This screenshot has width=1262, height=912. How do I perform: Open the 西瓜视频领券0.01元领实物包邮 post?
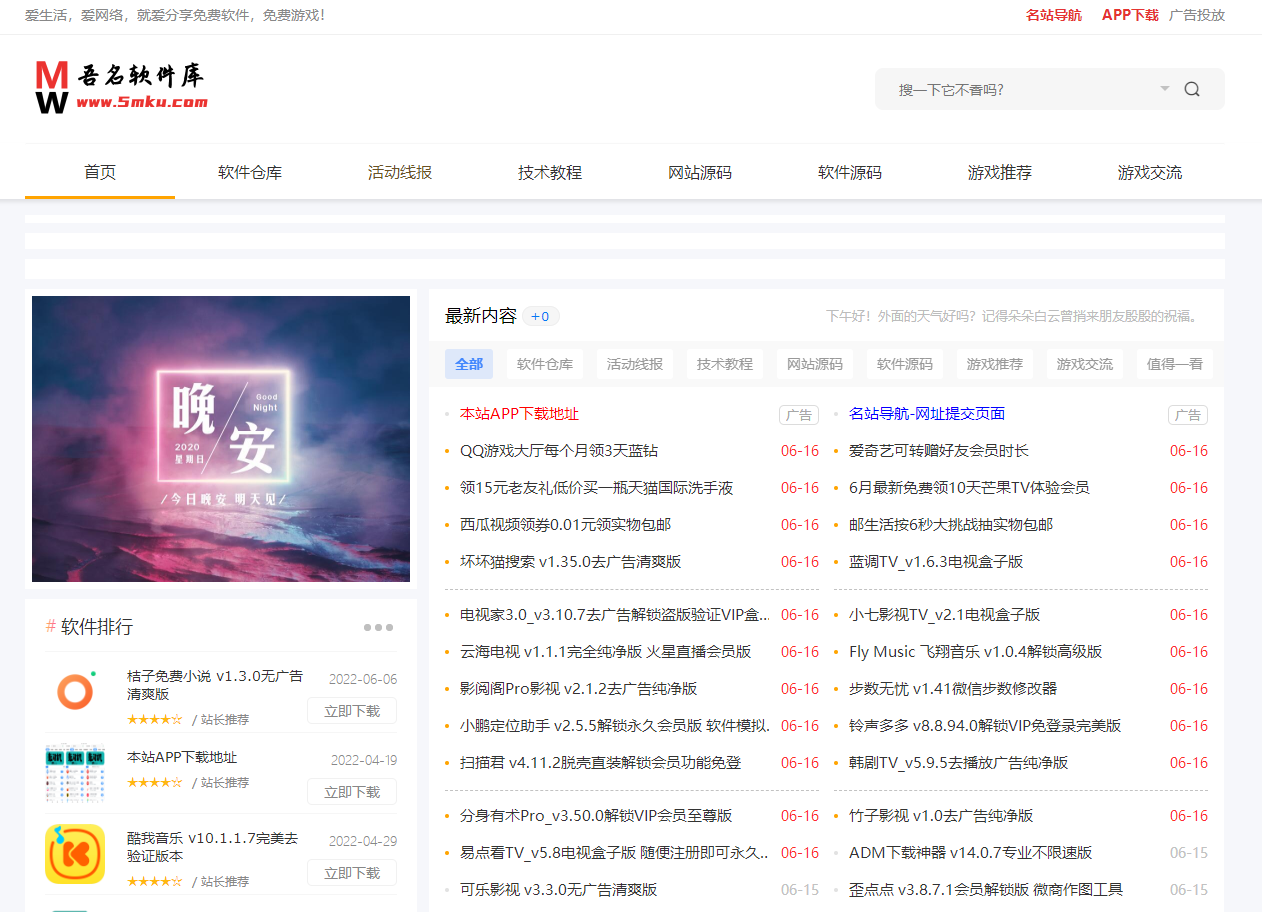(565, 525)
